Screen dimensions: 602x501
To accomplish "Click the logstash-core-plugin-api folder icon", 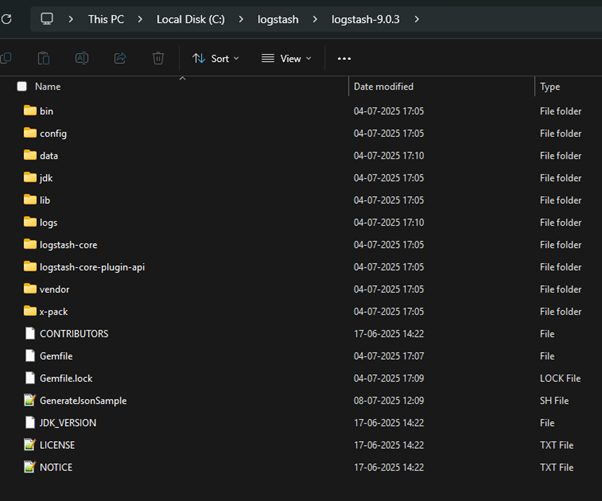I will click(x=30, y=266).
